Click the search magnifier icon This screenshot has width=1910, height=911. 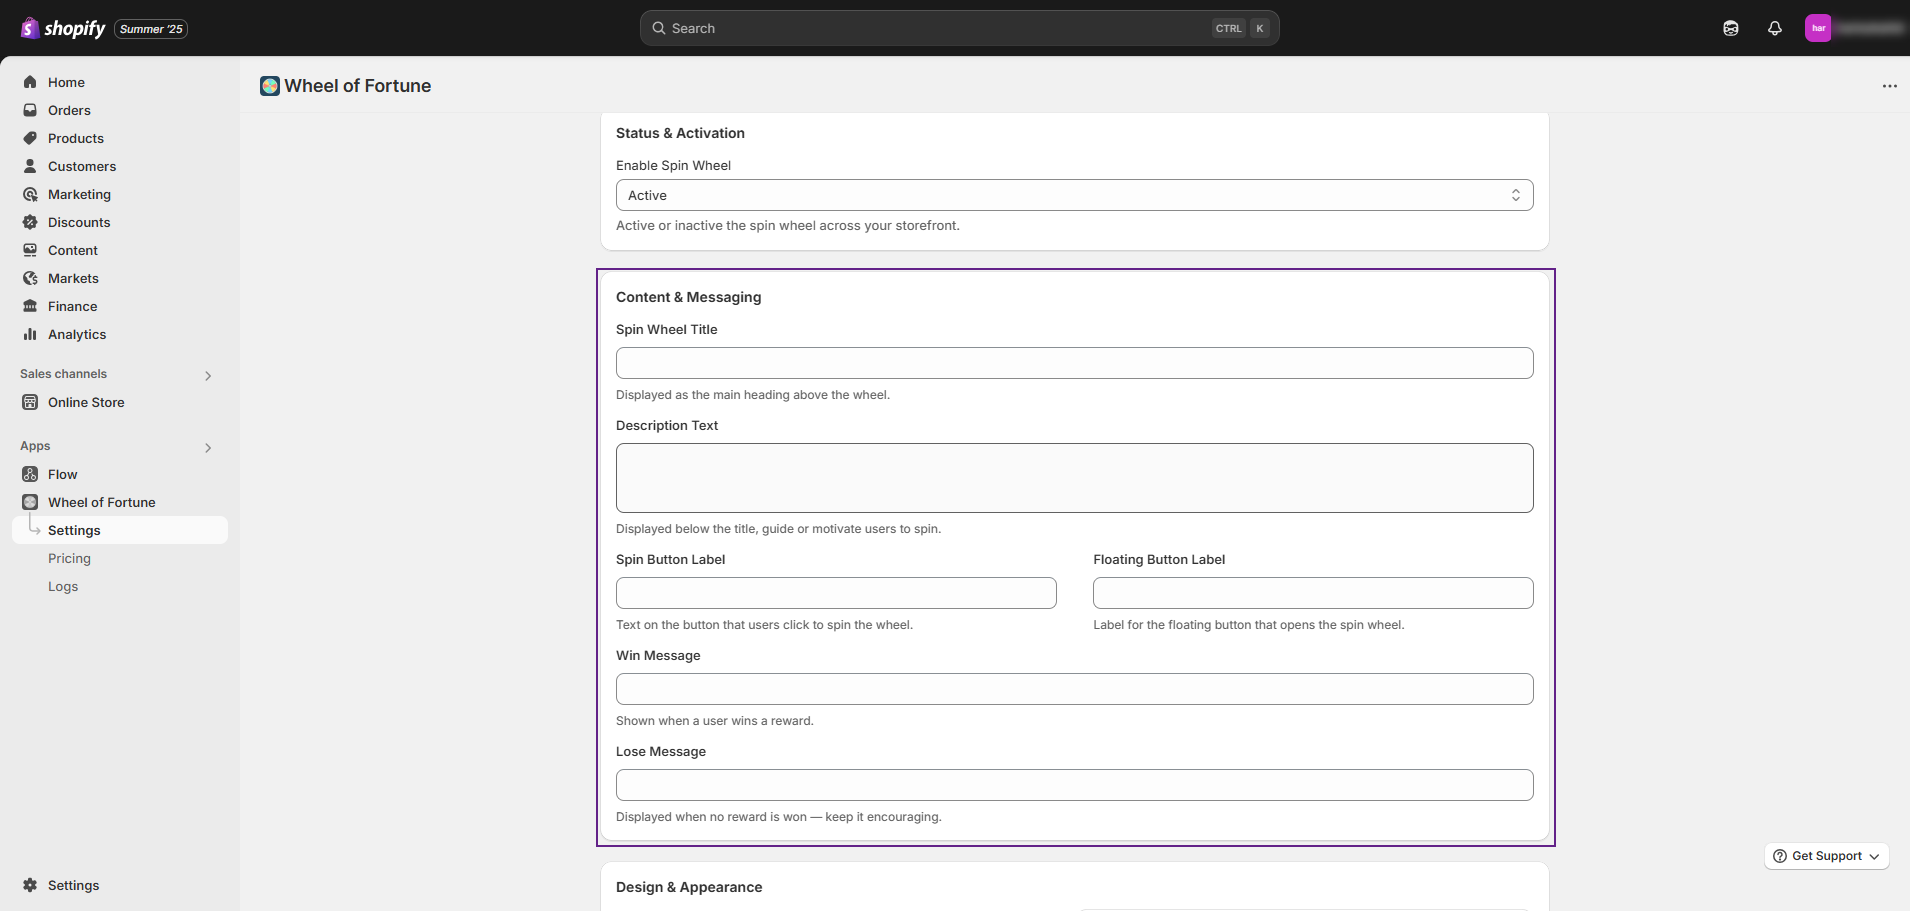(659, 28)
